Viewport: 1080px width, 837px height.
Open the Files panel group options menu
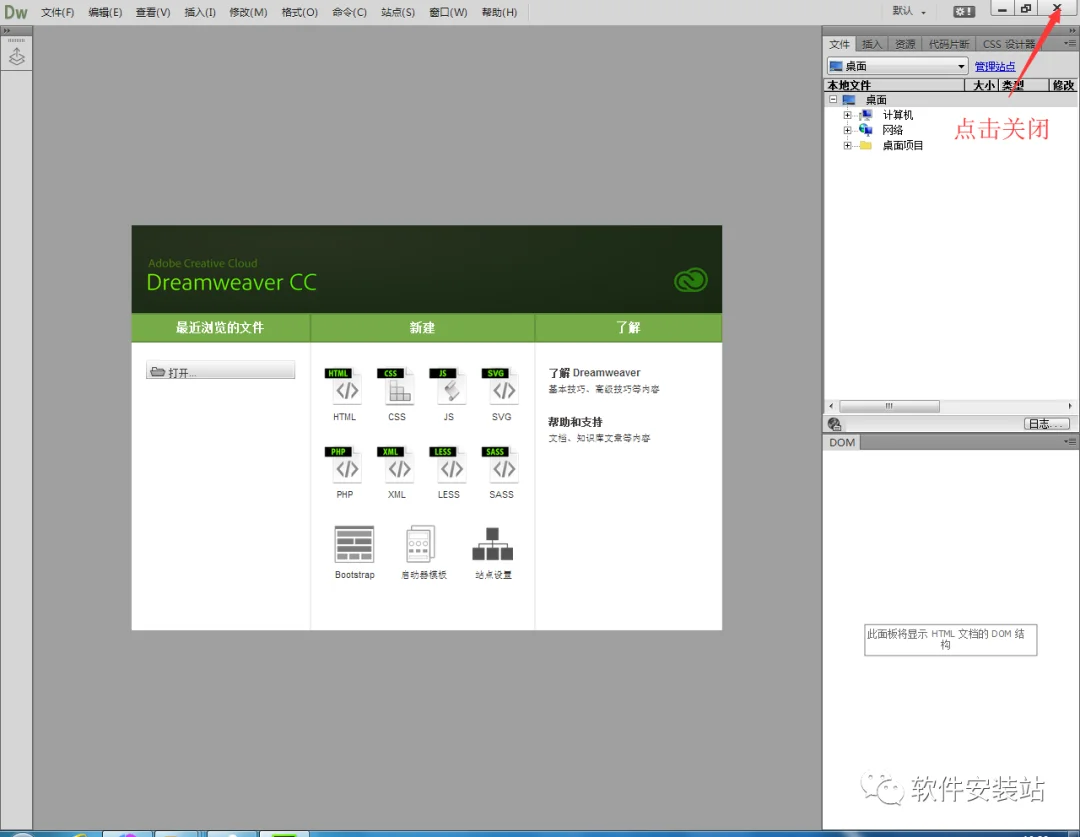coord(1070,43)
